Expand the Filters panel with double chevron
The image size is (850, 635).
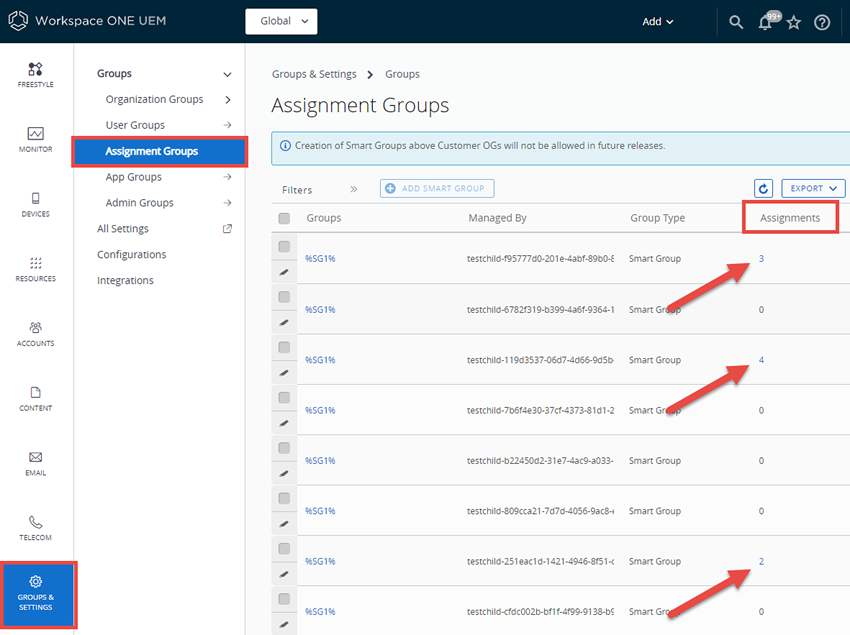pos(353,189)
